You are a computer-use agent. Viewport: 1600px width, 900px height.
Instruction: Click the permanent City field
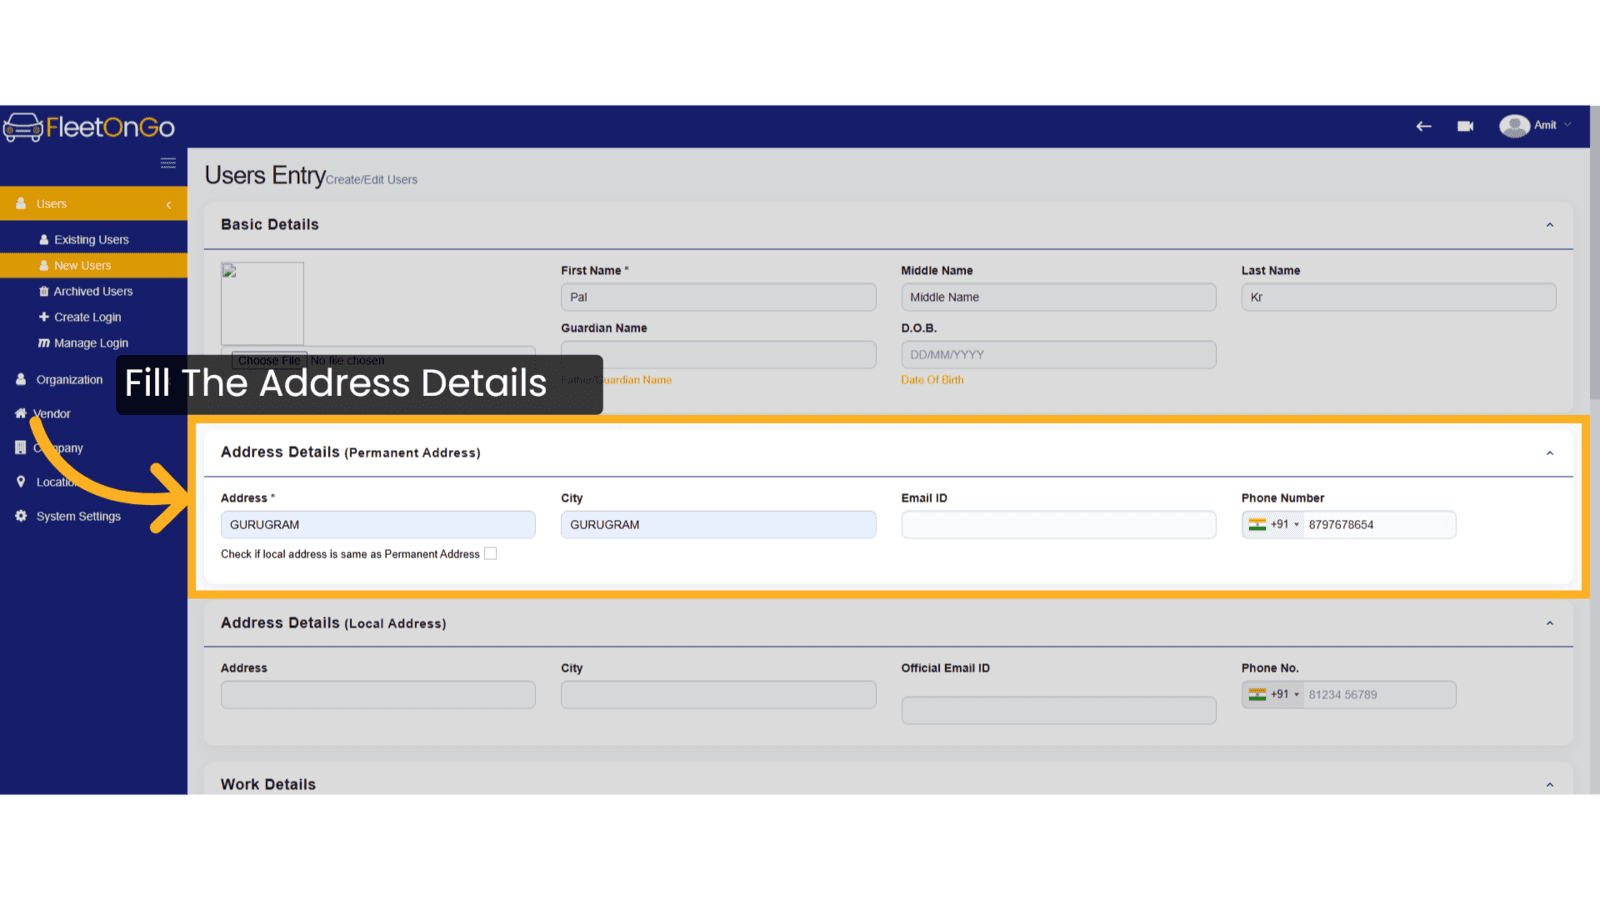[x=718, y=525]
